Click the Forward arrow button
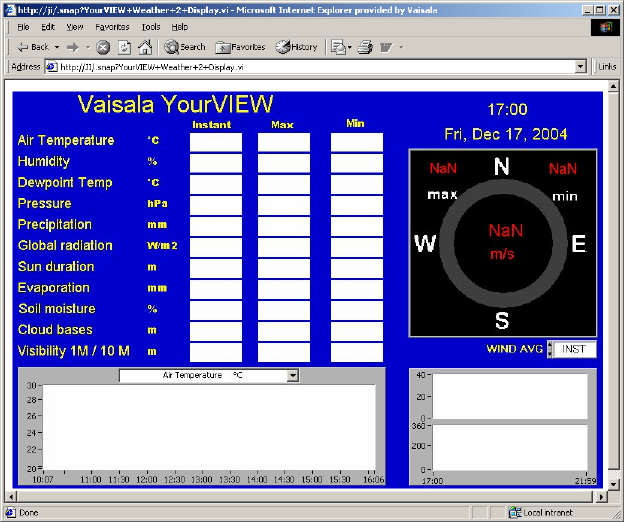The width and height of the screenshot is (624, 522). 72,47
